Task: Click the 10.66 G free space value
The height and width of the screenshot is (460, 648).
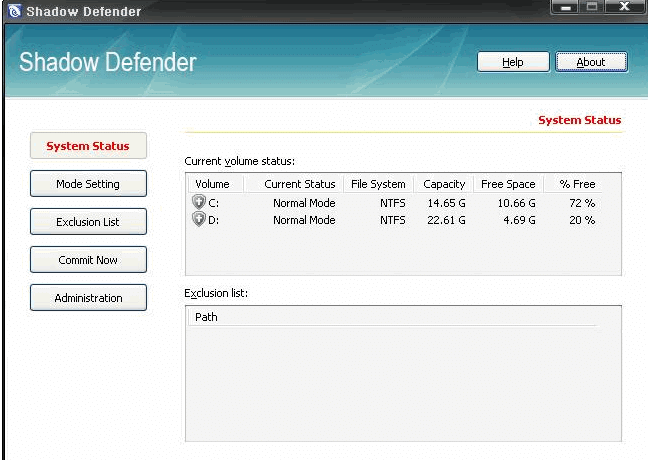Action: coord(517,203)
